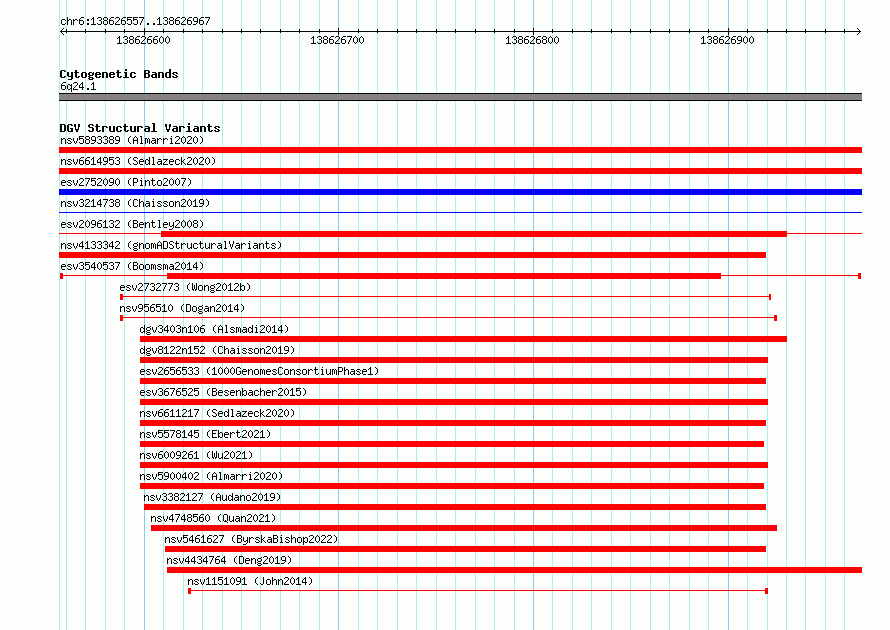This screenshot has height=630, width=890.
Task: Open nsv5578145 (Ebert2021) label
Action: [x=205, y=434]
